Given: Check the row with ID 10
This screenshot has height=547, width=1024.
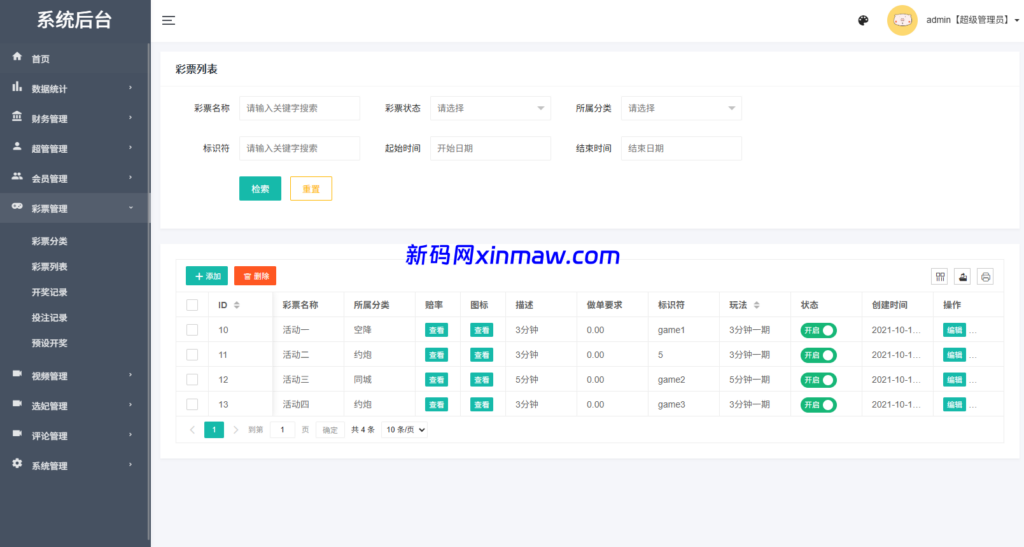Looking at the screenshot, I should click(x=192, y=330).
